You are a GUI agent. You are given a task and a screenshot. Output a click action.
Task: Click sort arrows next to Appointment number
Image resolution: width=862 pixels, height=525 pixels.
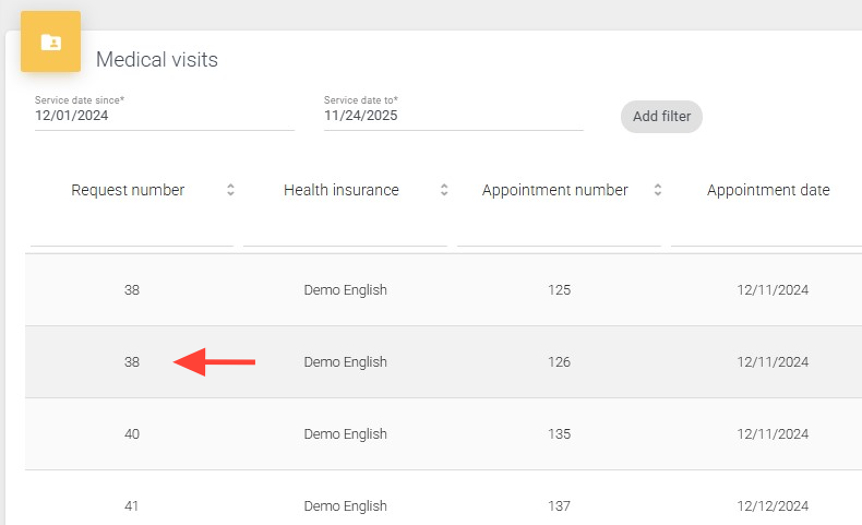point(658,190)
